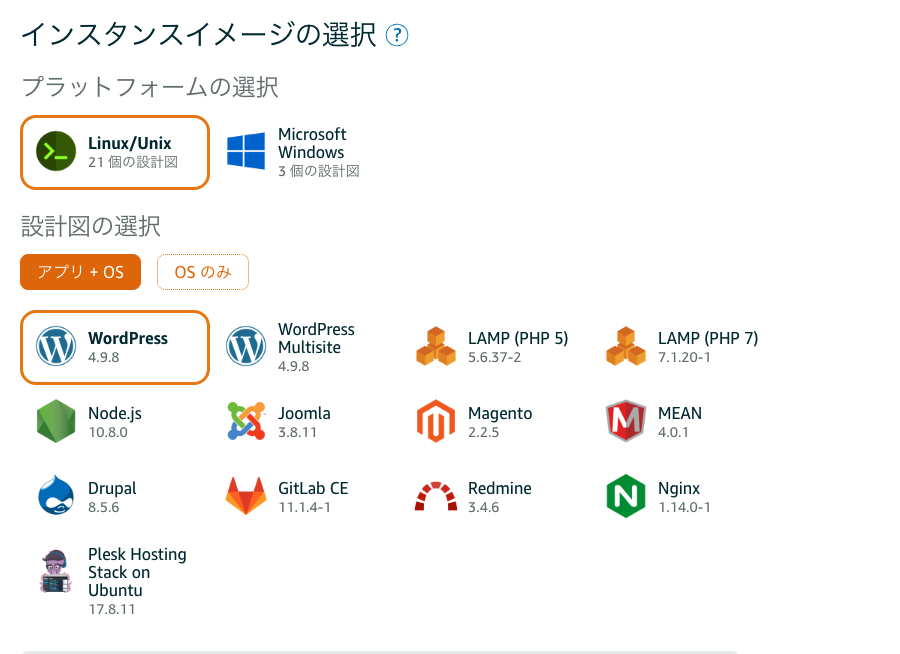Screen dimensions: 900x654
Task: Select the Drupal blueprint name
Action: pos(112,489)
